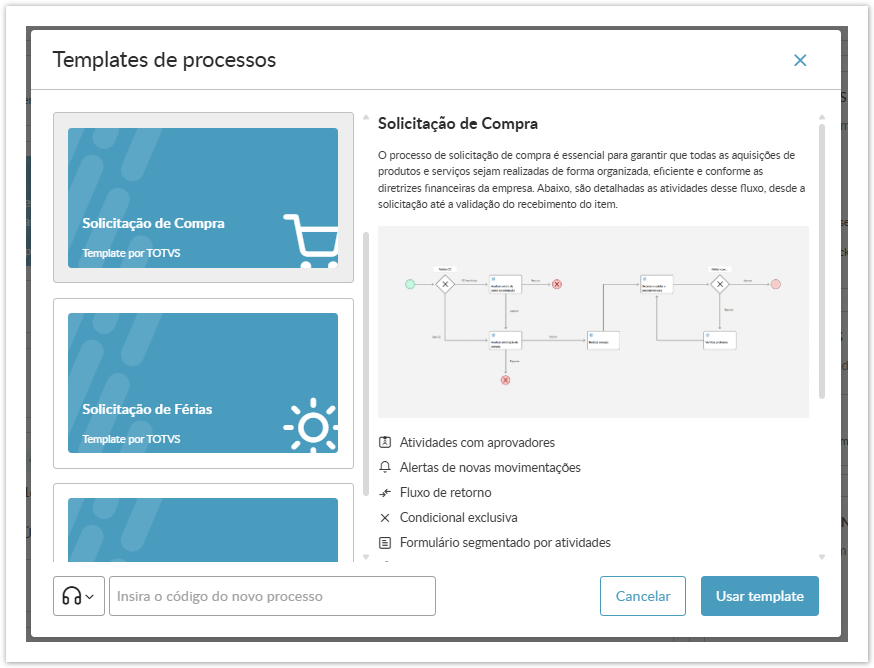This screenshot has height=668, width=874.
Task: Open the process flow diagram preview
Action: [593, 322]
